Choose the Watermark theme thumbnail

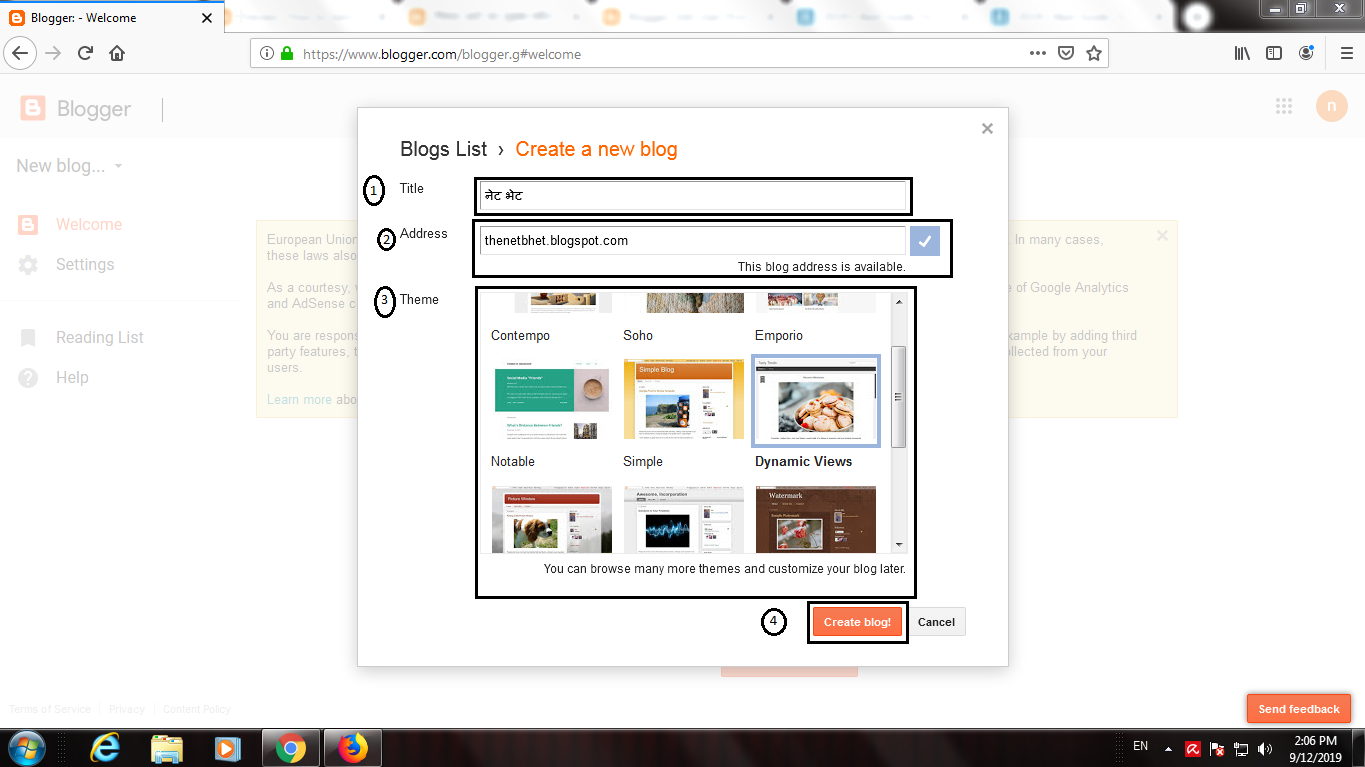click(x=816, y=519)
